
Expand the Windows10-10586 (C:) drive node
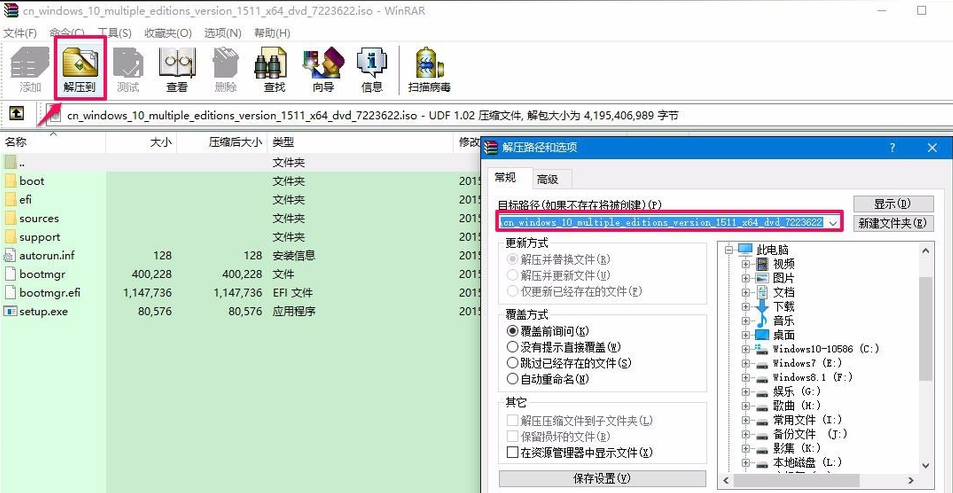point(746,349)
